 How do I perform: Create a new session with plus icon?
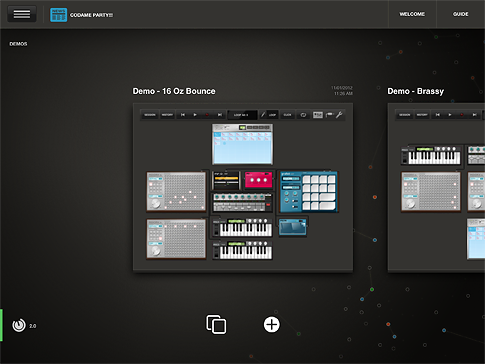[x=272, y=324]
